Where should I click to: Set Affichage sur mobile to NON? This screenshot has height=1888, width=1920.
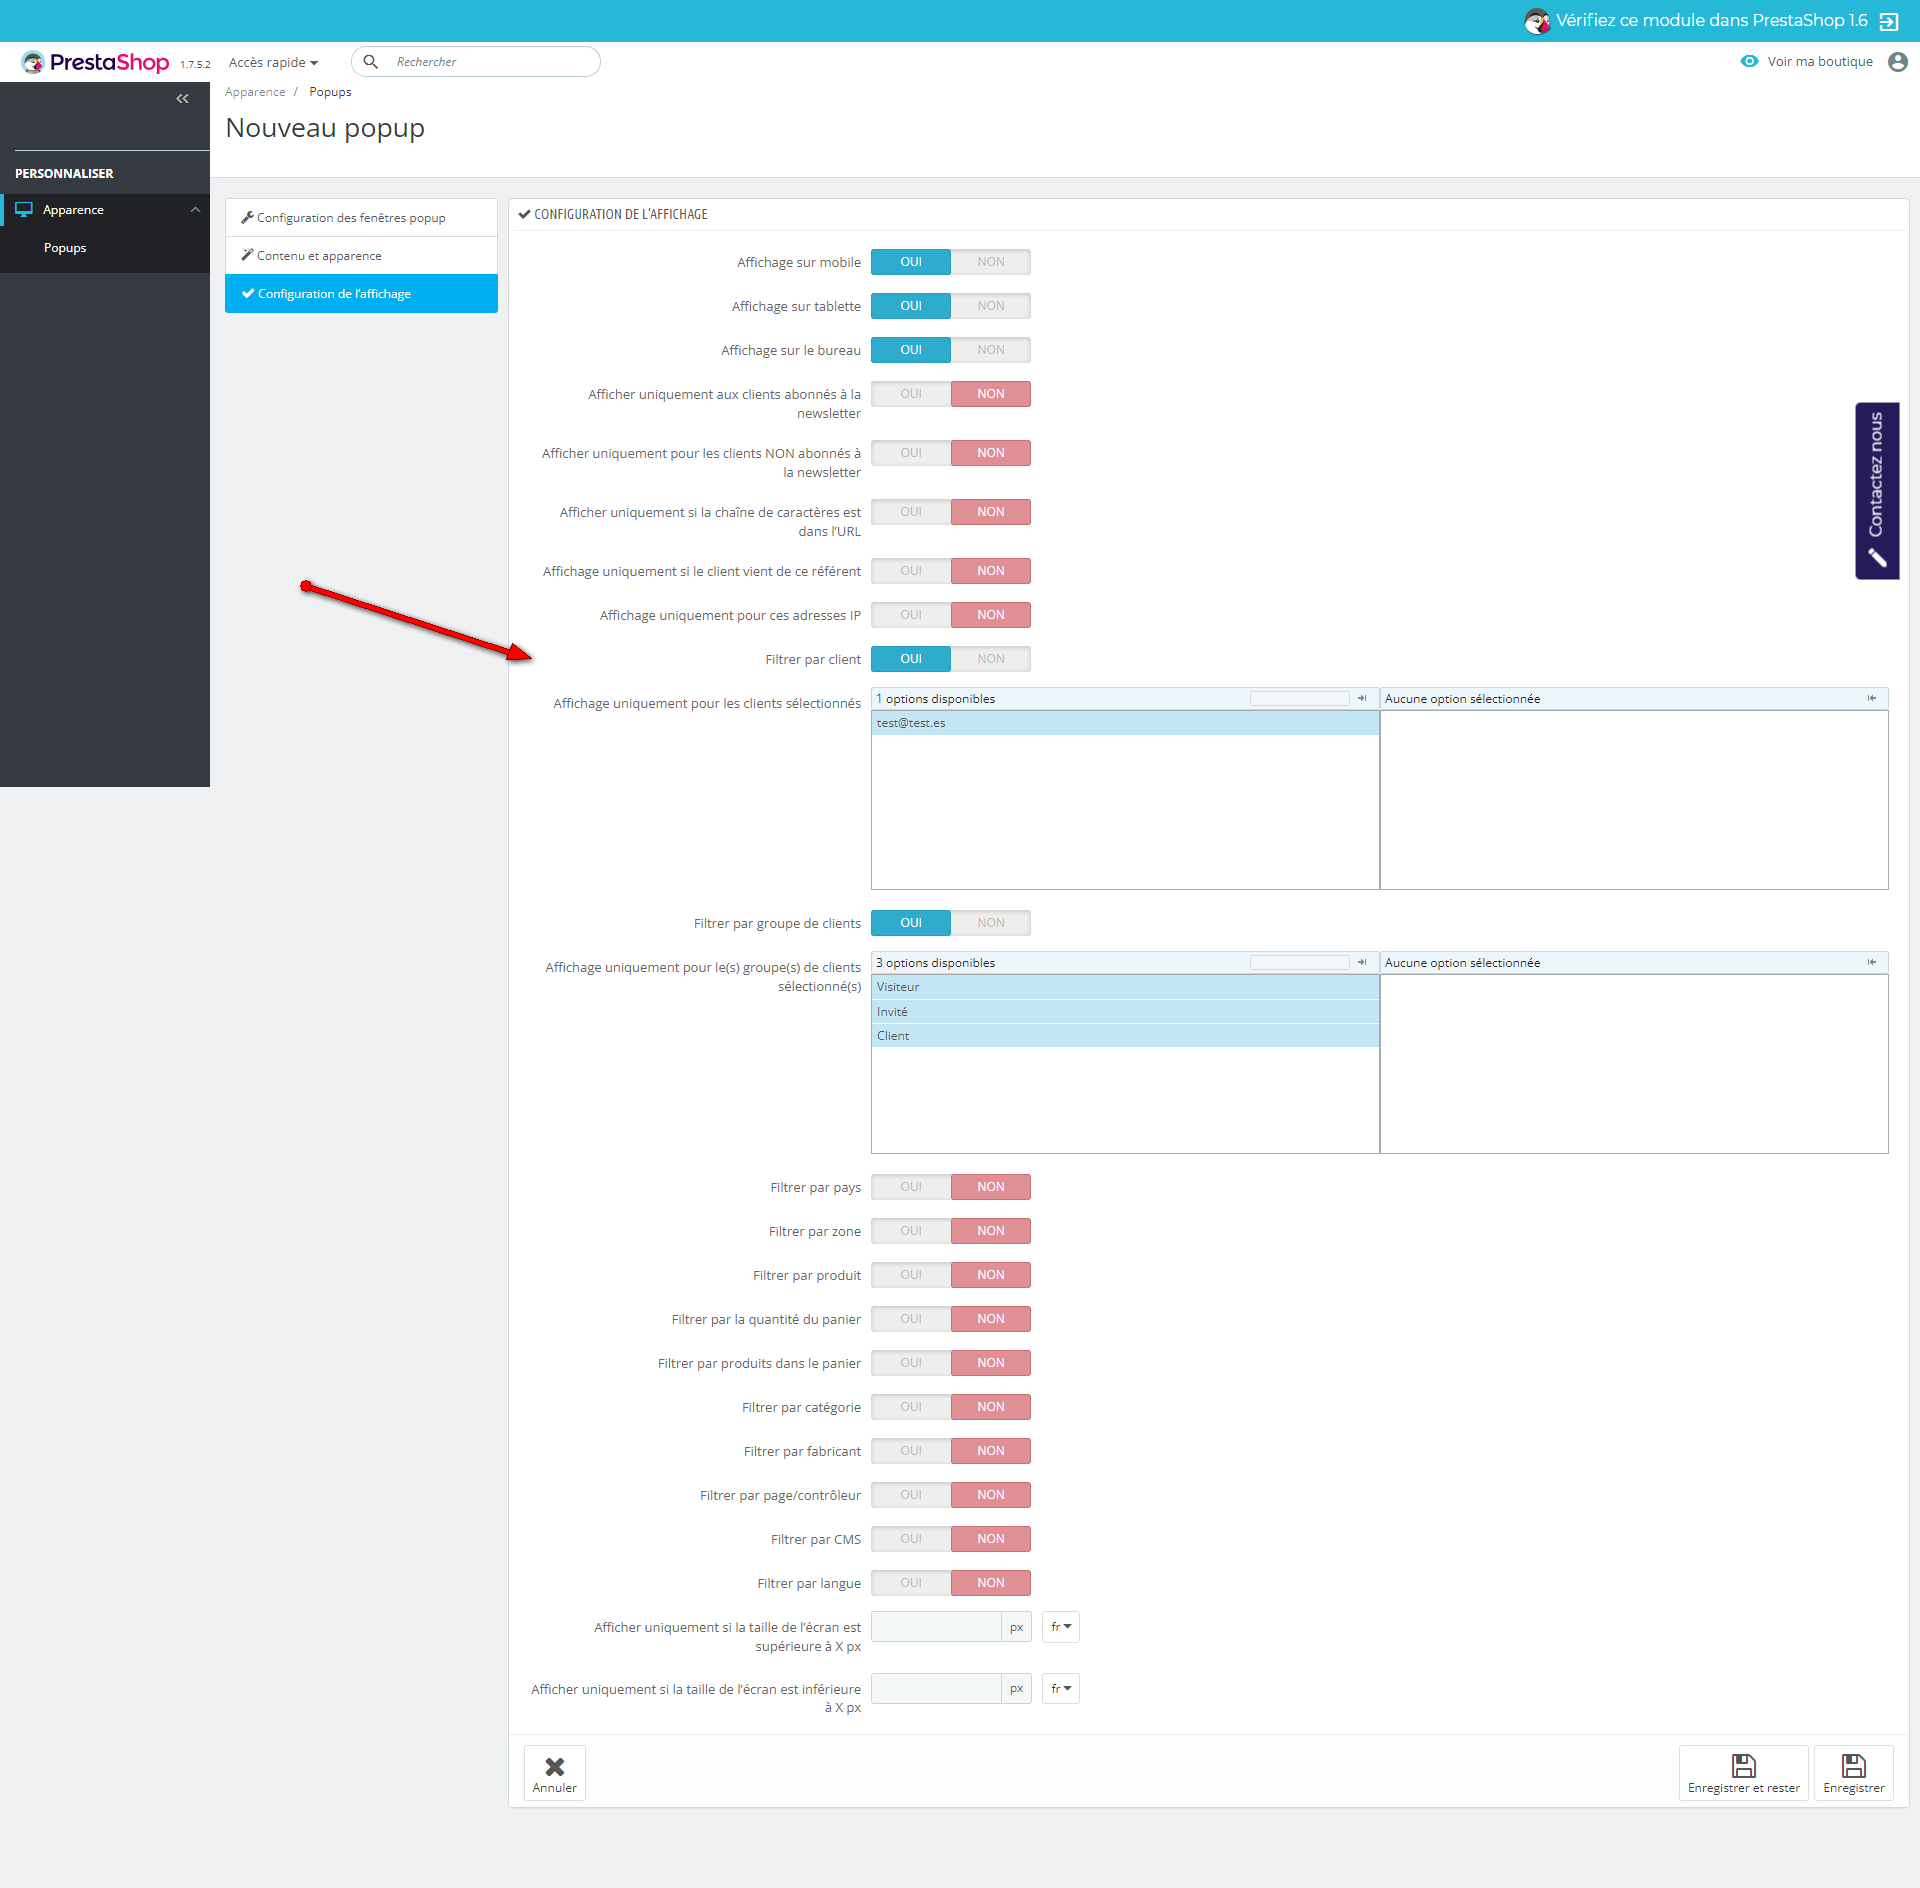point(990,262)
